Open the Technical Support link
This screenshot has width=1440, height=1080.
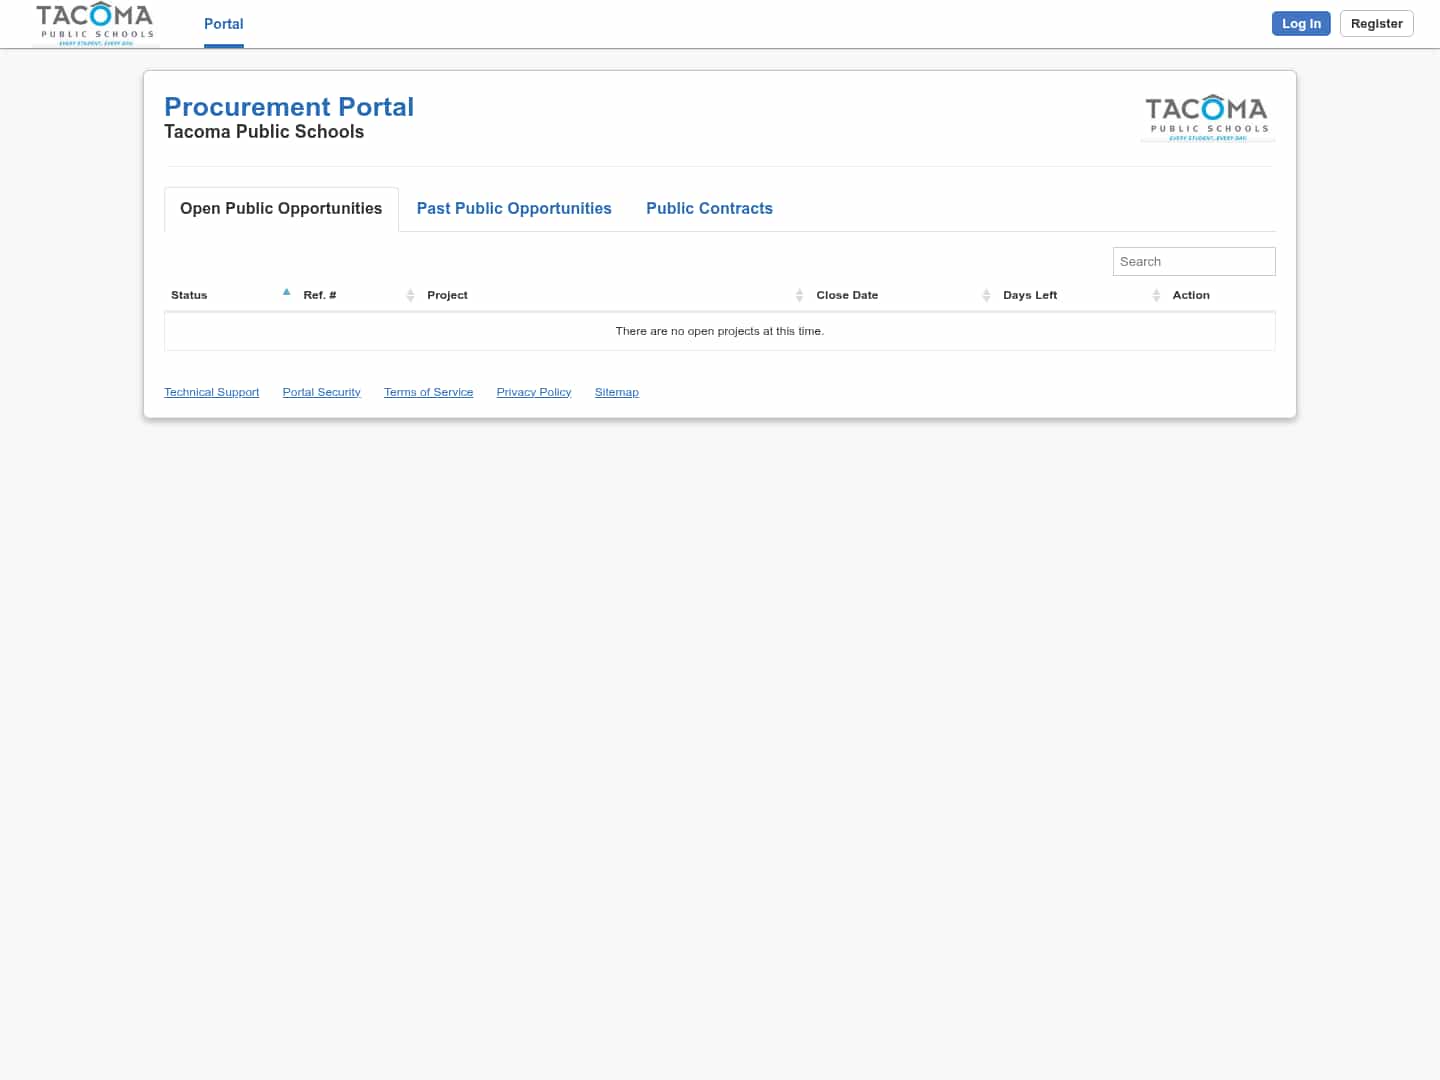click(211, 391)
